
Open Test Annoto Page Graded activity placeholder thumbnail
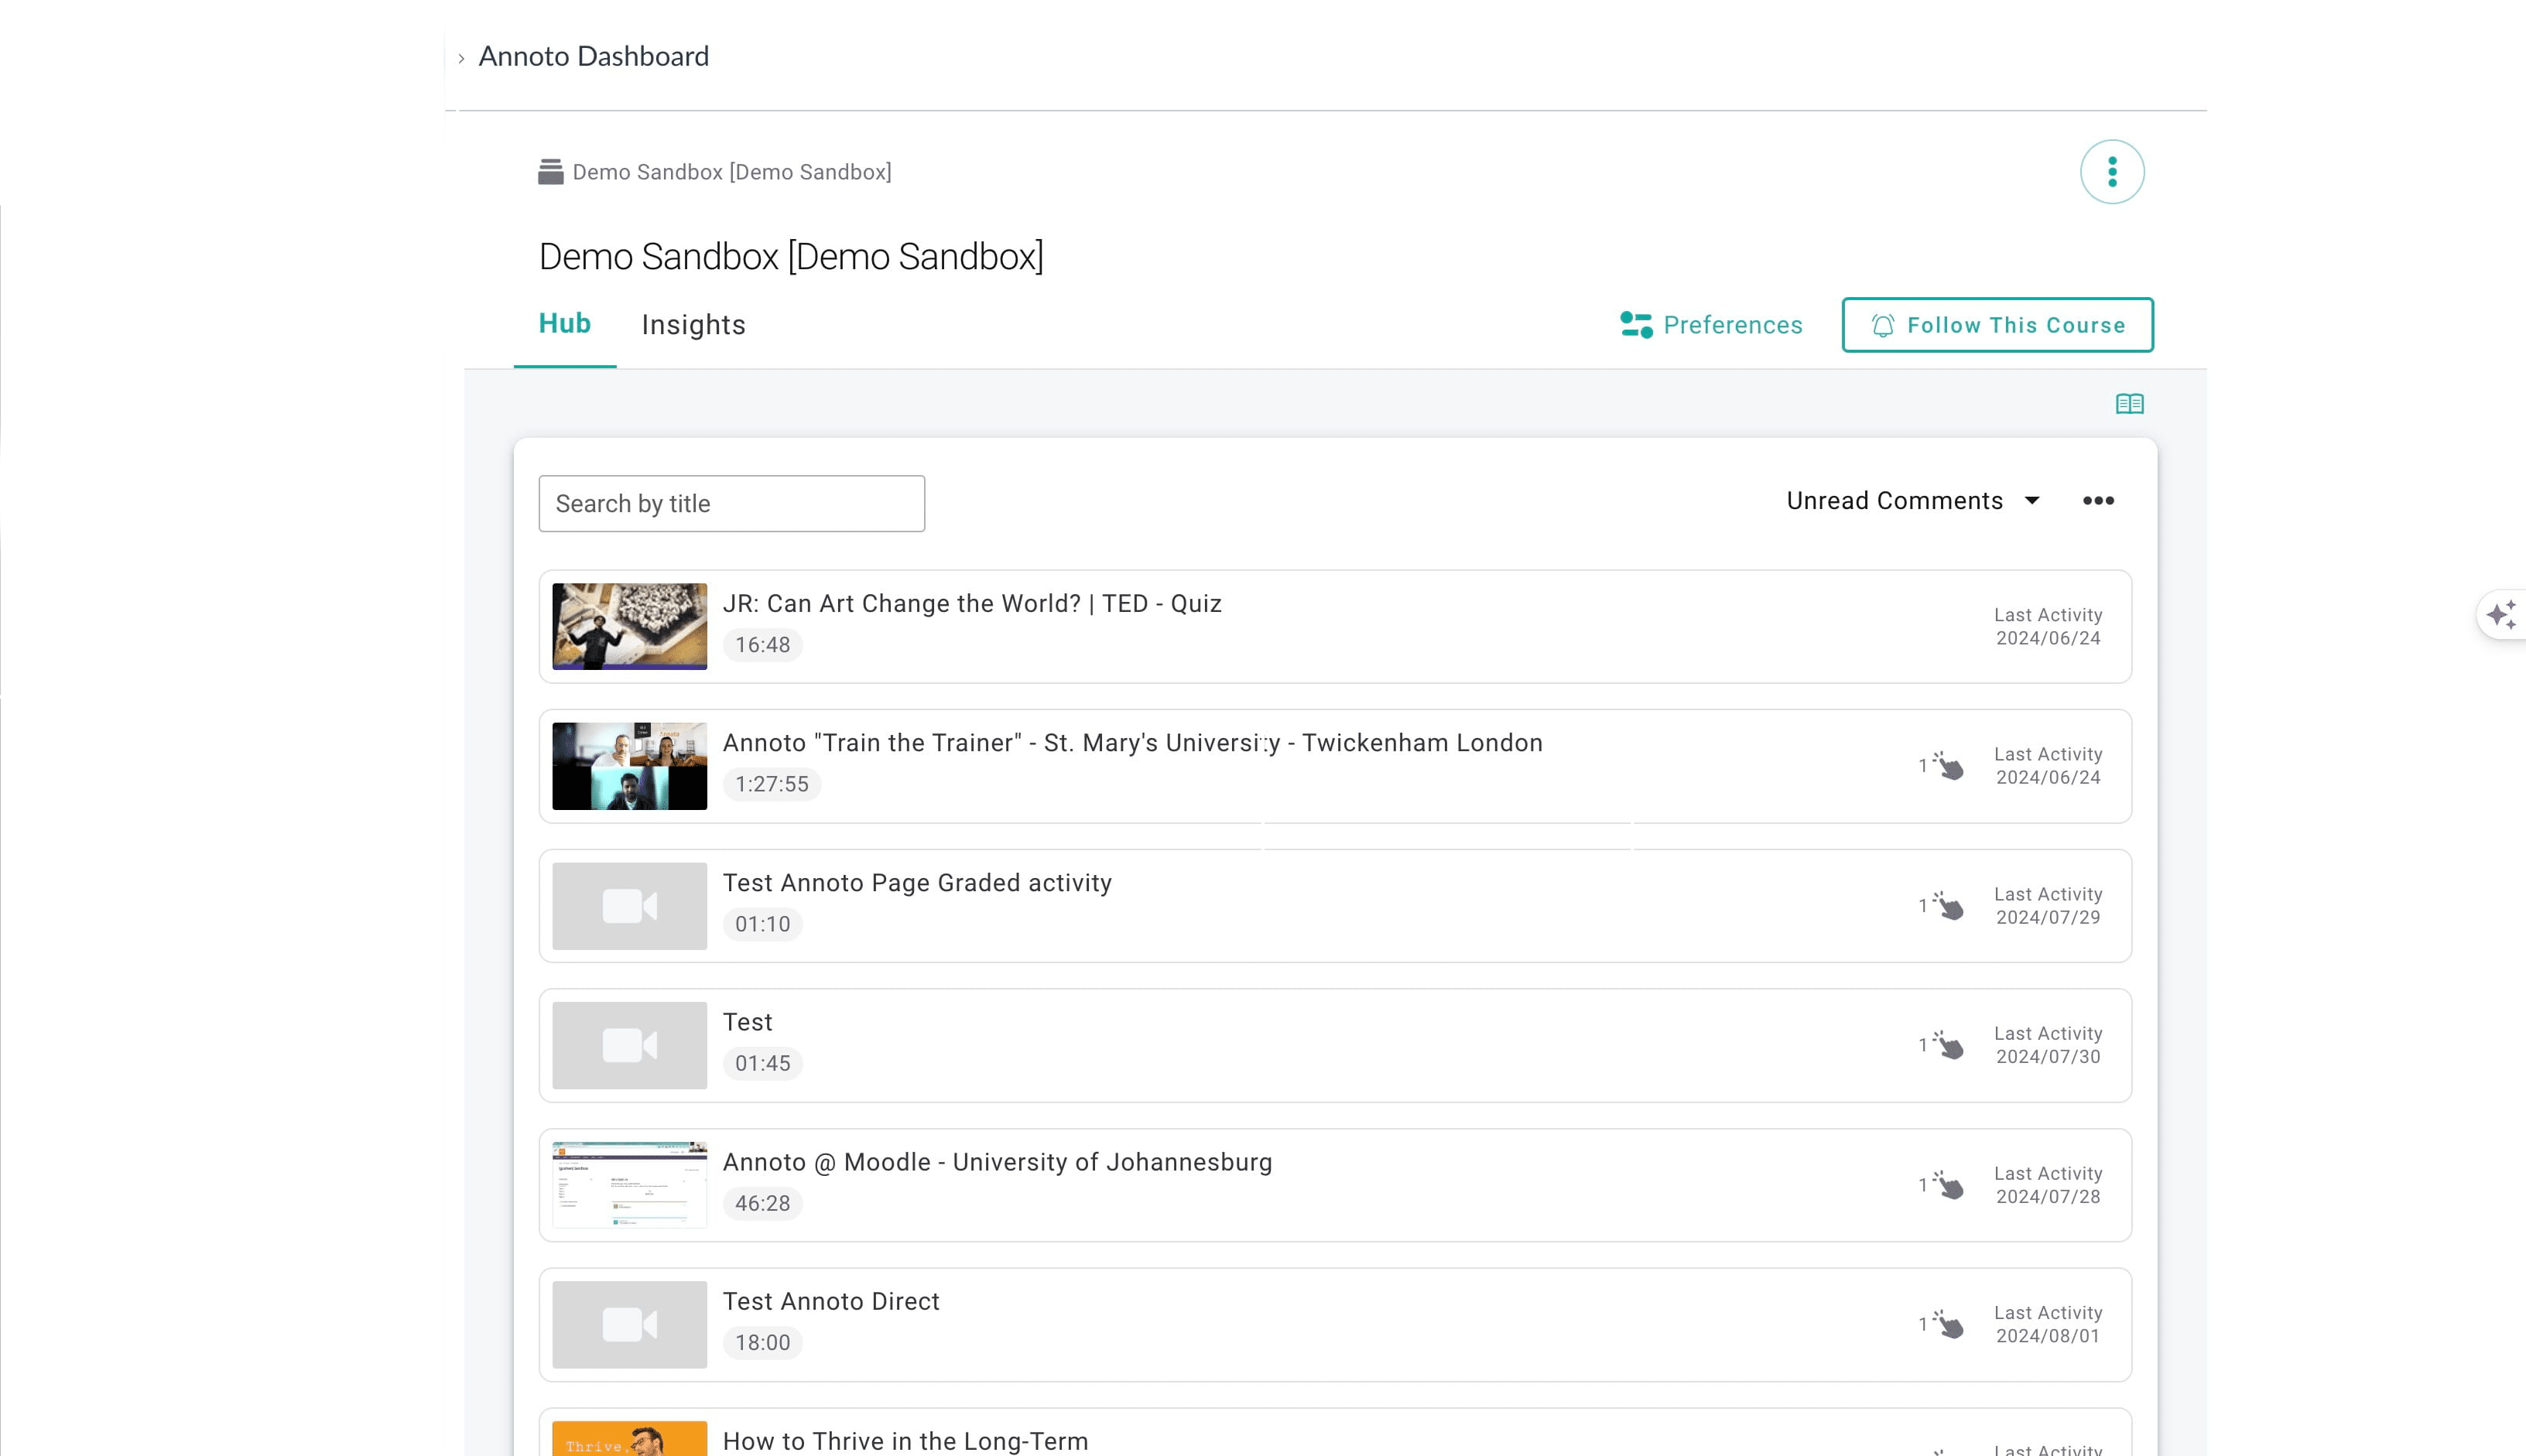pyautogui.click(x=629, y=906)
